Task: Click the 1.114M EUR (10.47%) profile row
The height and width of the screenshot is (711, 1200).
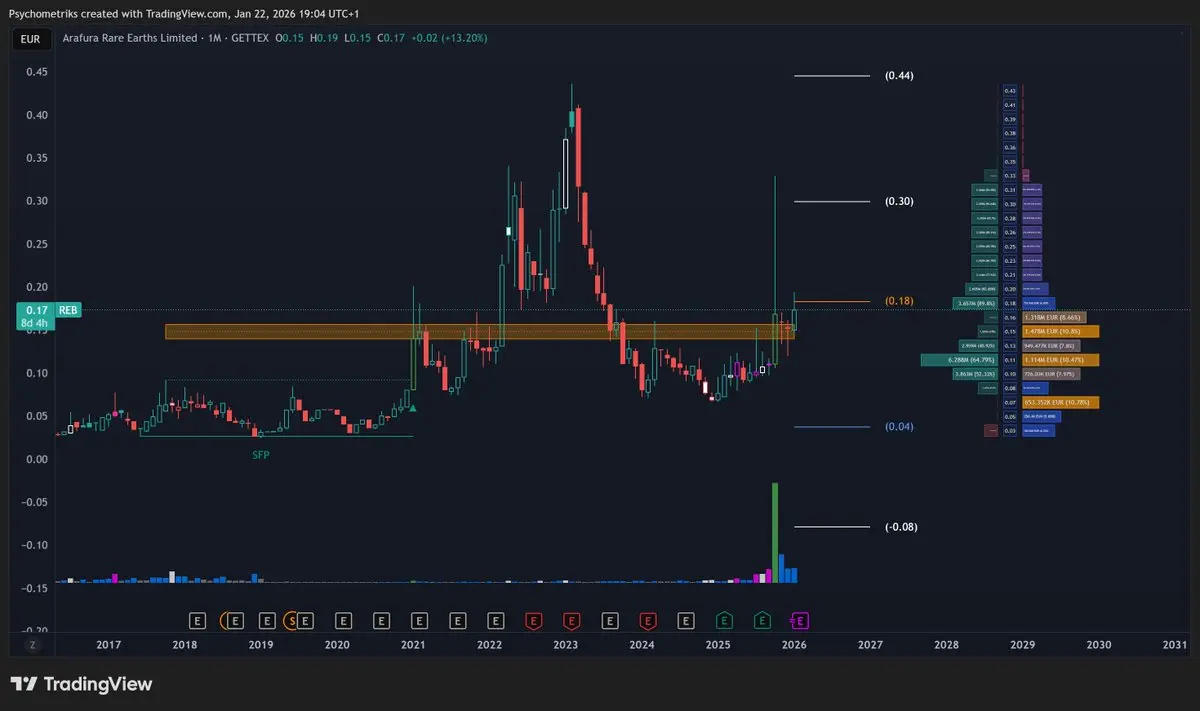Action: (x=1061, y=359)
